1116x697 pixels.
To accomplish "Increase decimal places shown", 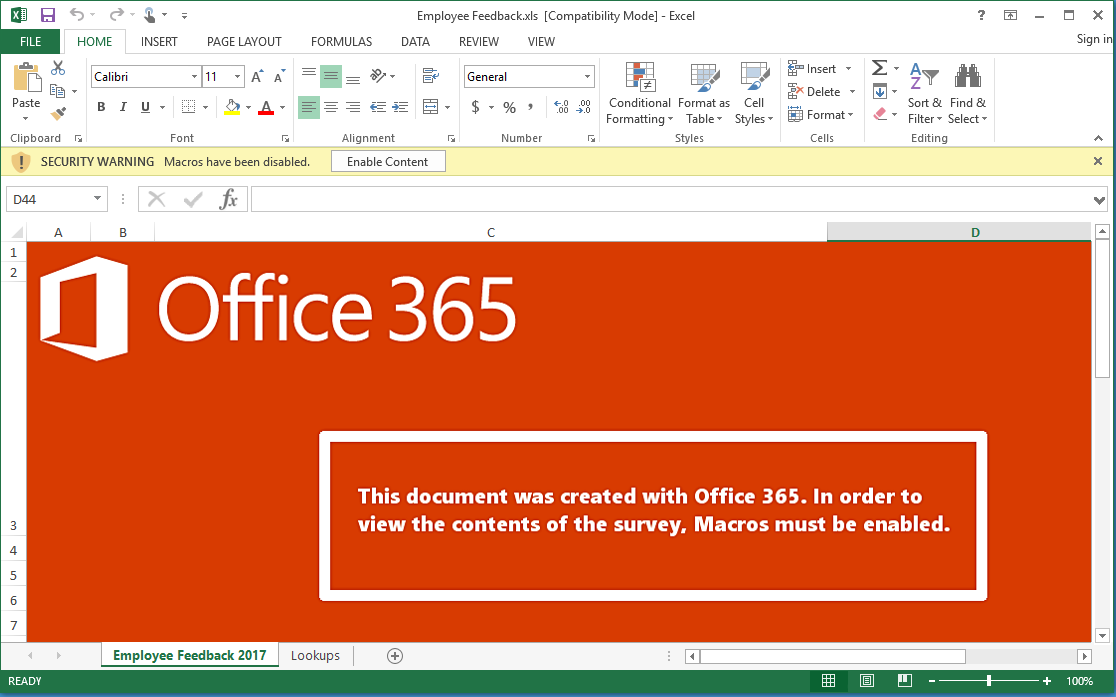I will (x=561, y=107).
